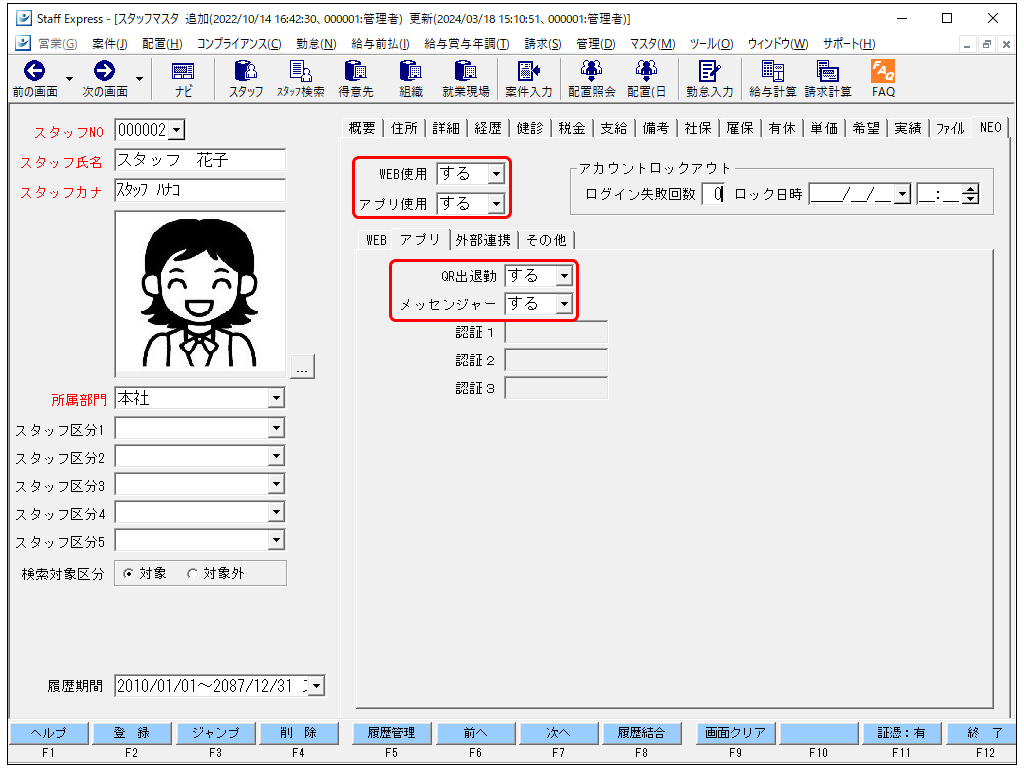Click the 認証１ input field

[x=556, y=332]
